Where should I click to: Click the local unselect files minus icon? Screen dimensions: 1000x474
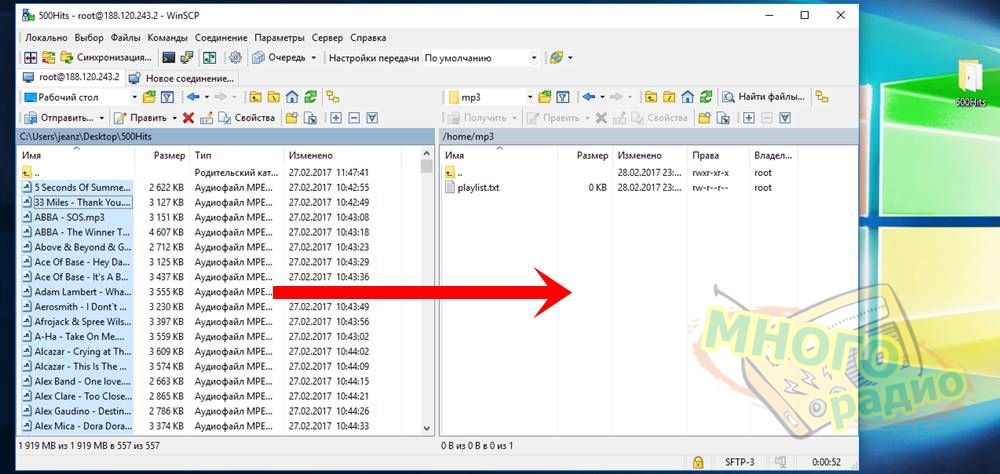click(x=355, y=118)
